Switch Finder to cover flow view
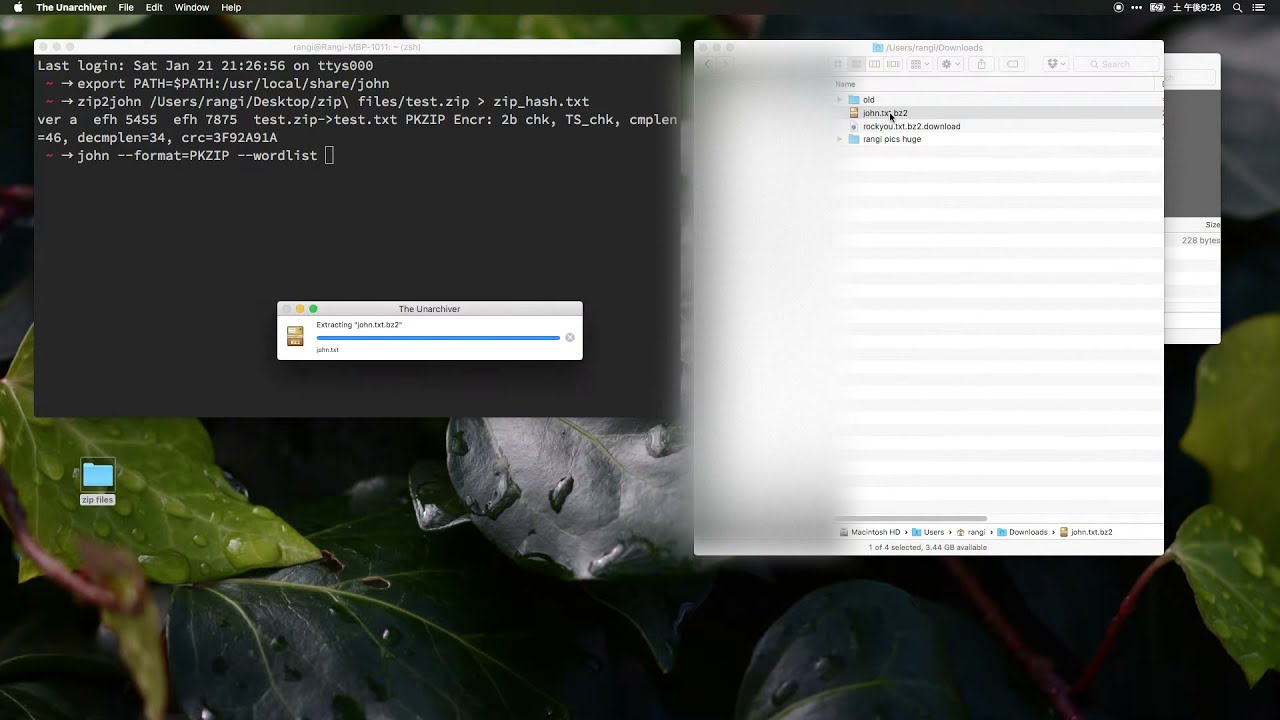This screenshot has width=1280, height=720. [893, 64]
